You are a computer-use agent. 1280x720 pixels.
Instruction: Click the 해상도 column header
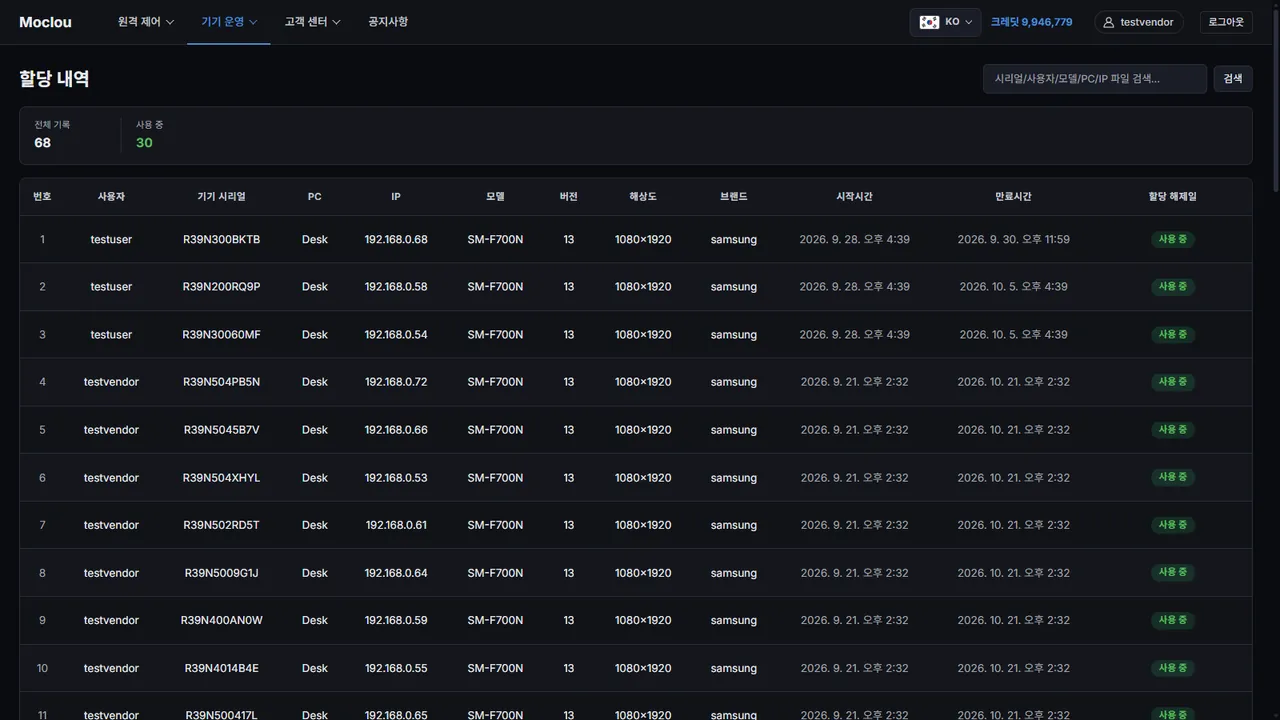[643, 197]
